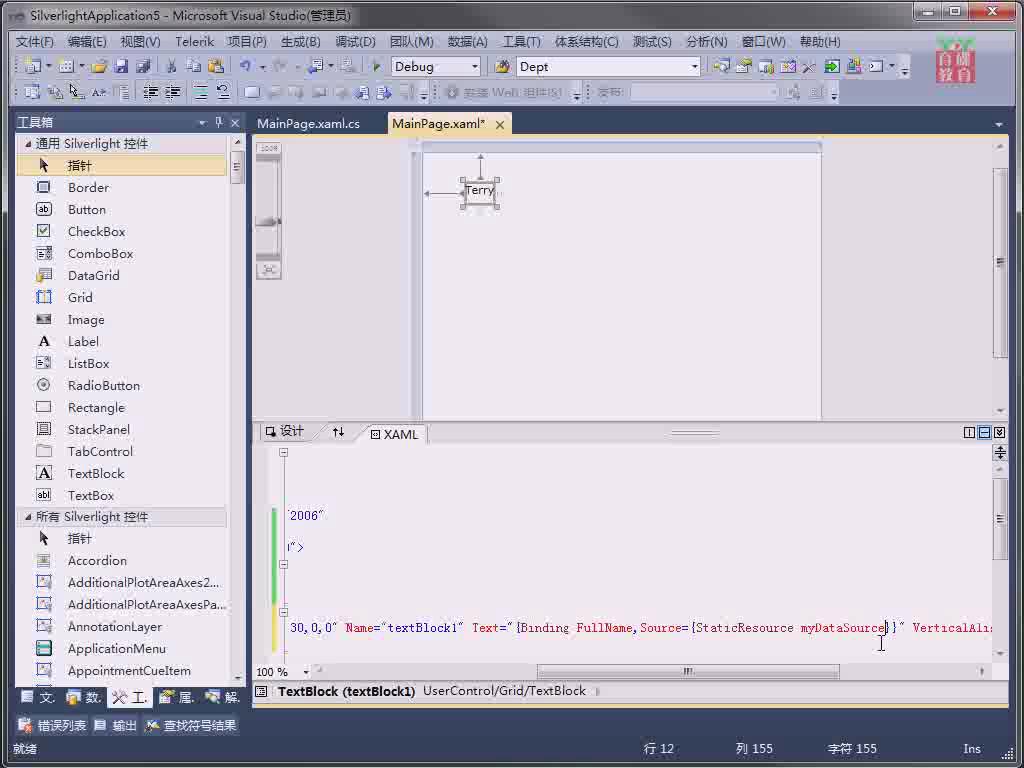Collapse the 通用 Silverlight 控件 group

(x=27, y=144)
